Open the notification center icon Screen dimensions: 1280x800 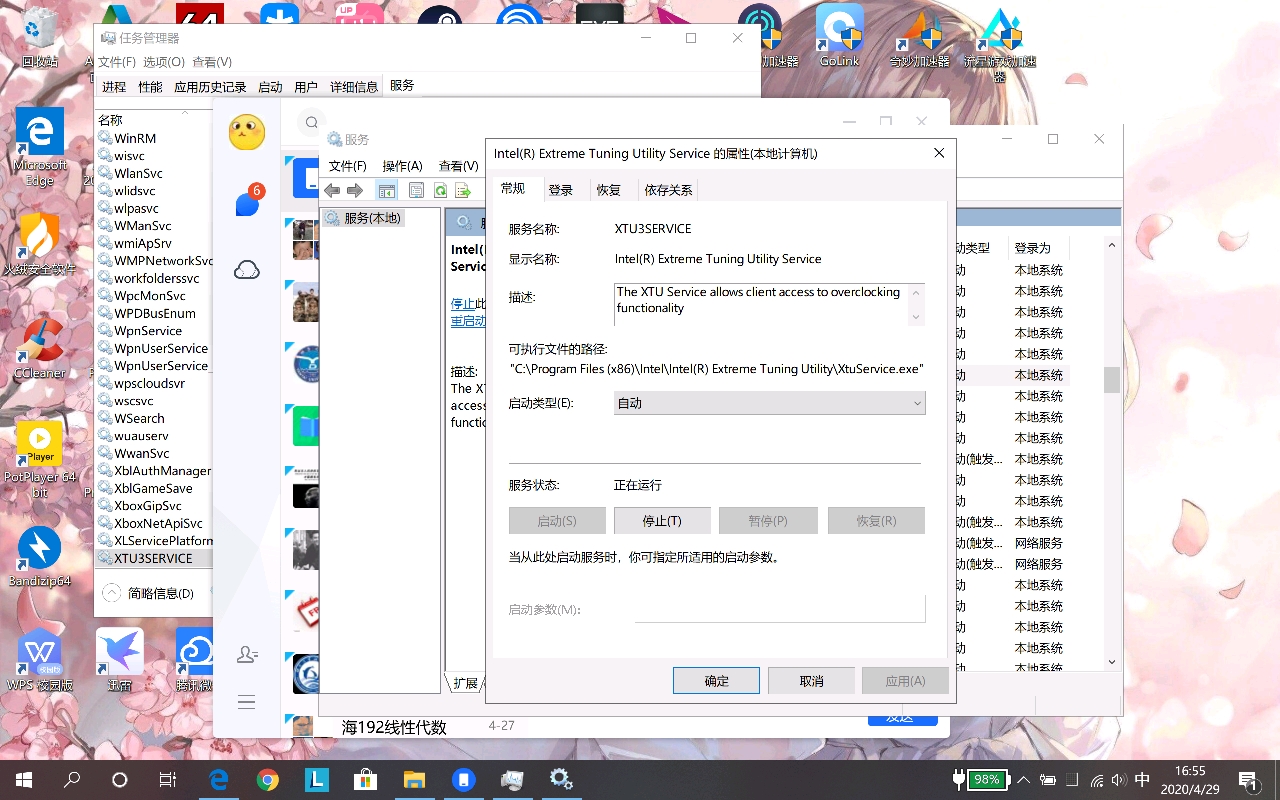click(1248, 780)
